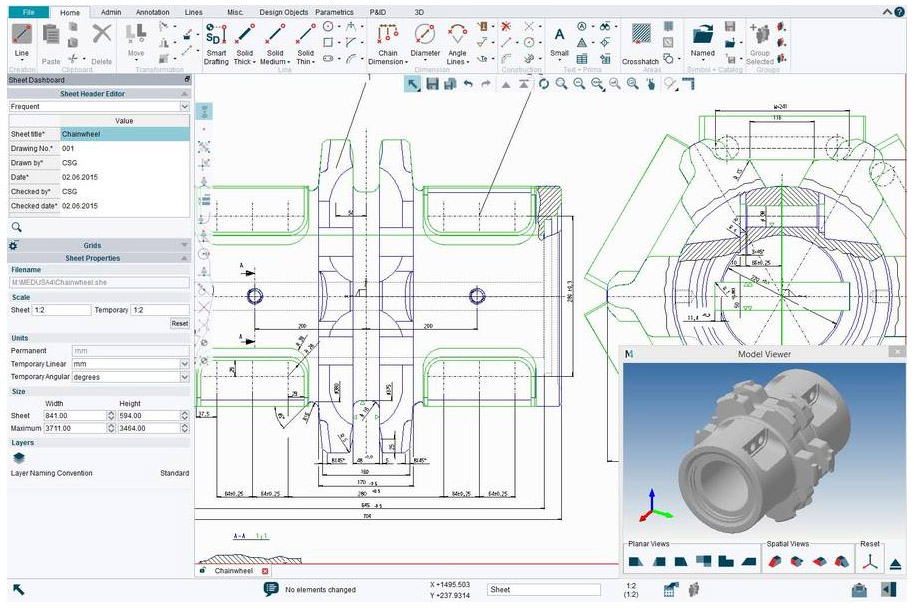Image resolution: width=914 pixels, height=610 pixels.
Task: Click the red asterisk construction point tool
Action: 506,26
